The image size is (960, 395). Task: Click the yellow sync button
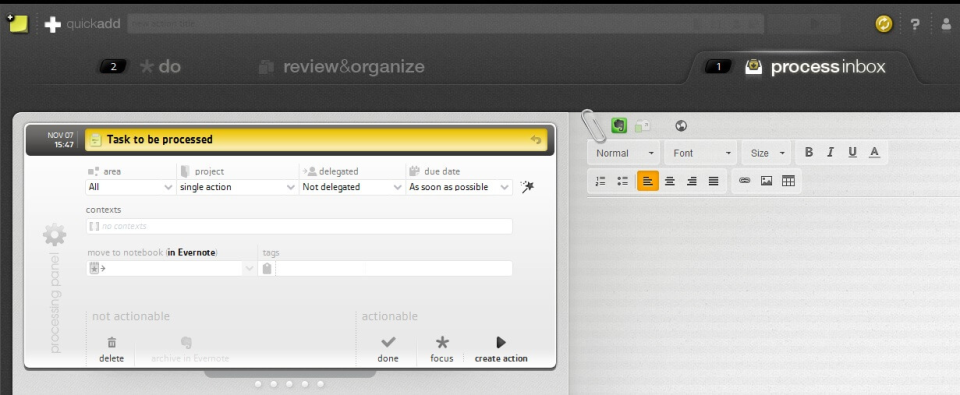[x=883, y=24]
